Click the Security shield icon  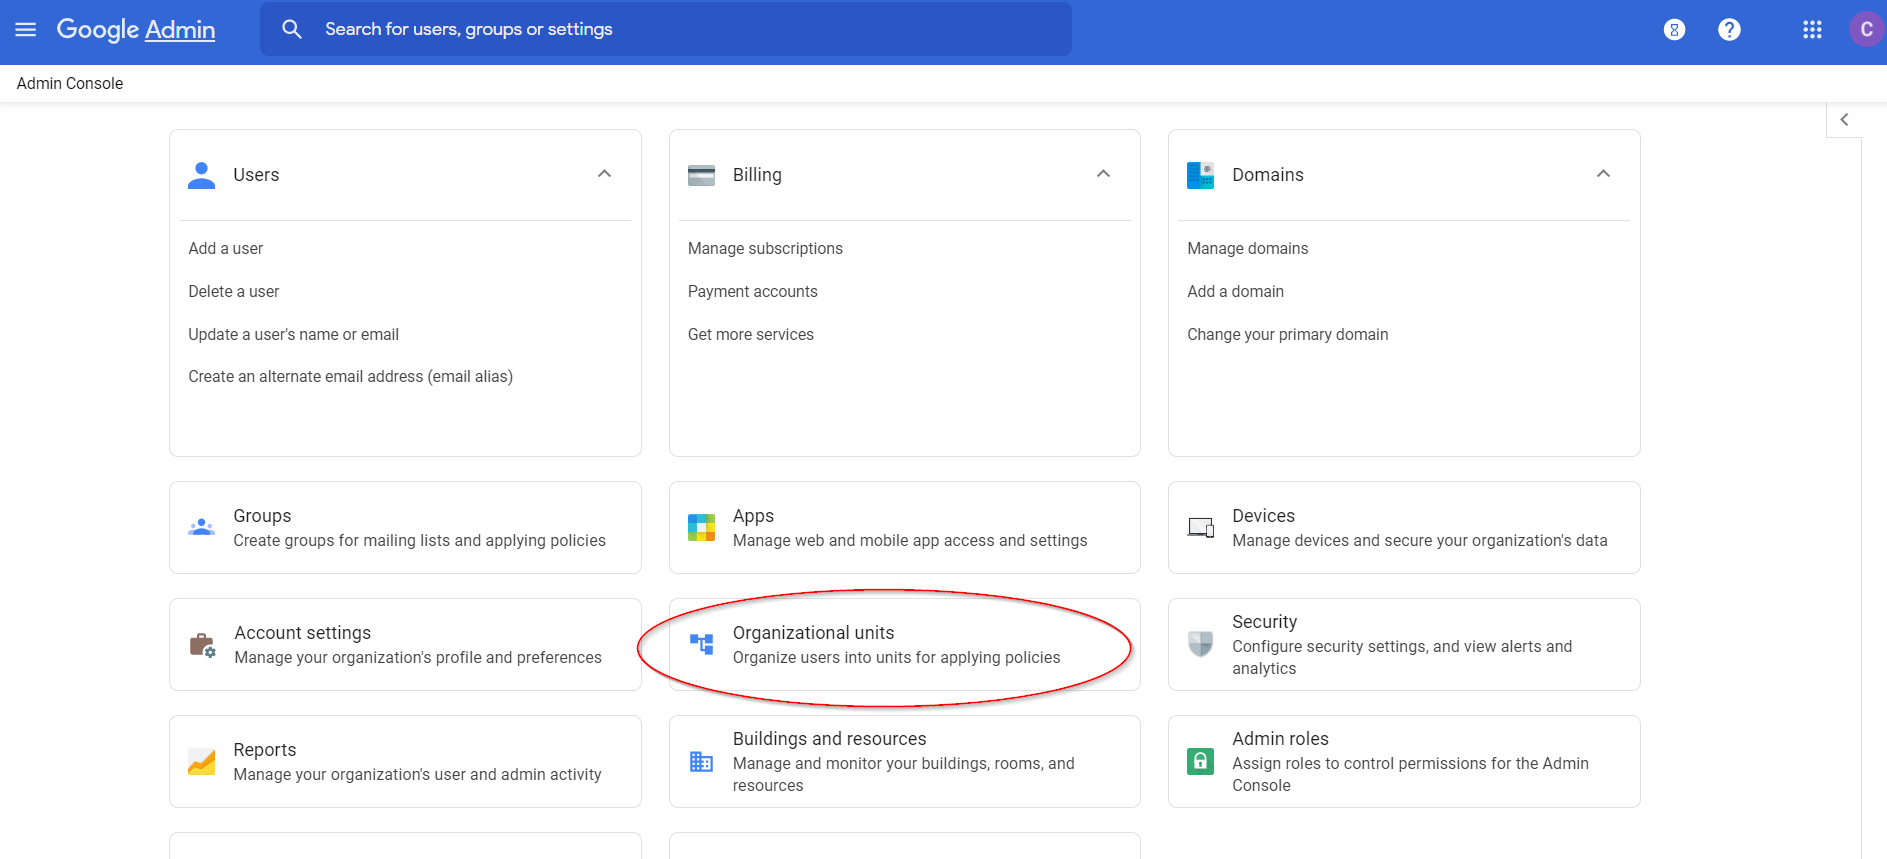pyautogui.click(x=1200, y=644)
